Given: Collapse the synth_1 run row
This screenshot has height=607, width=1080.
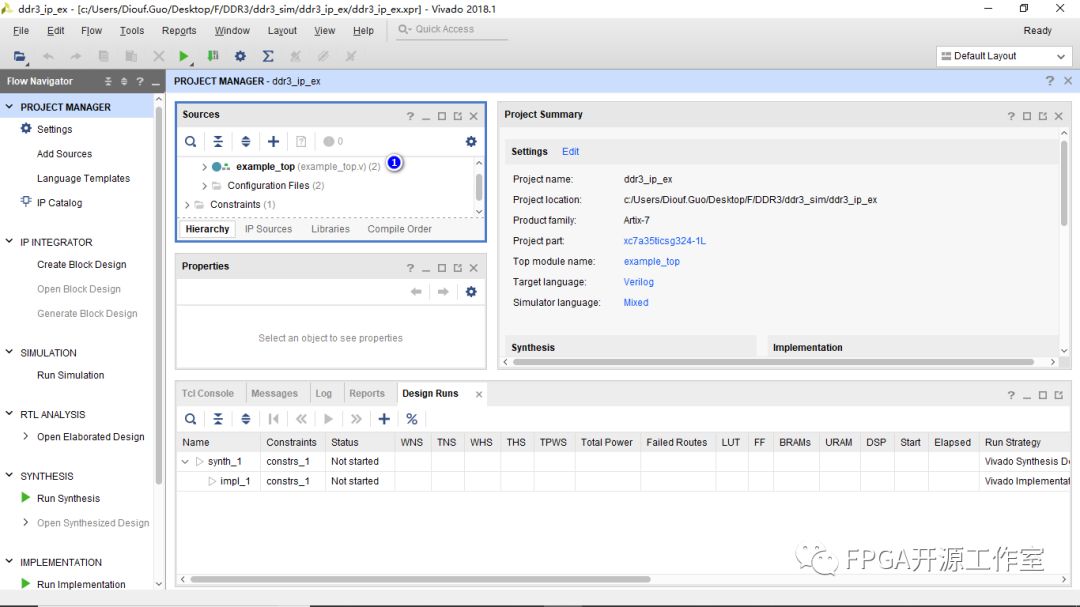Looking at the screenshot, I should point(185,462).
